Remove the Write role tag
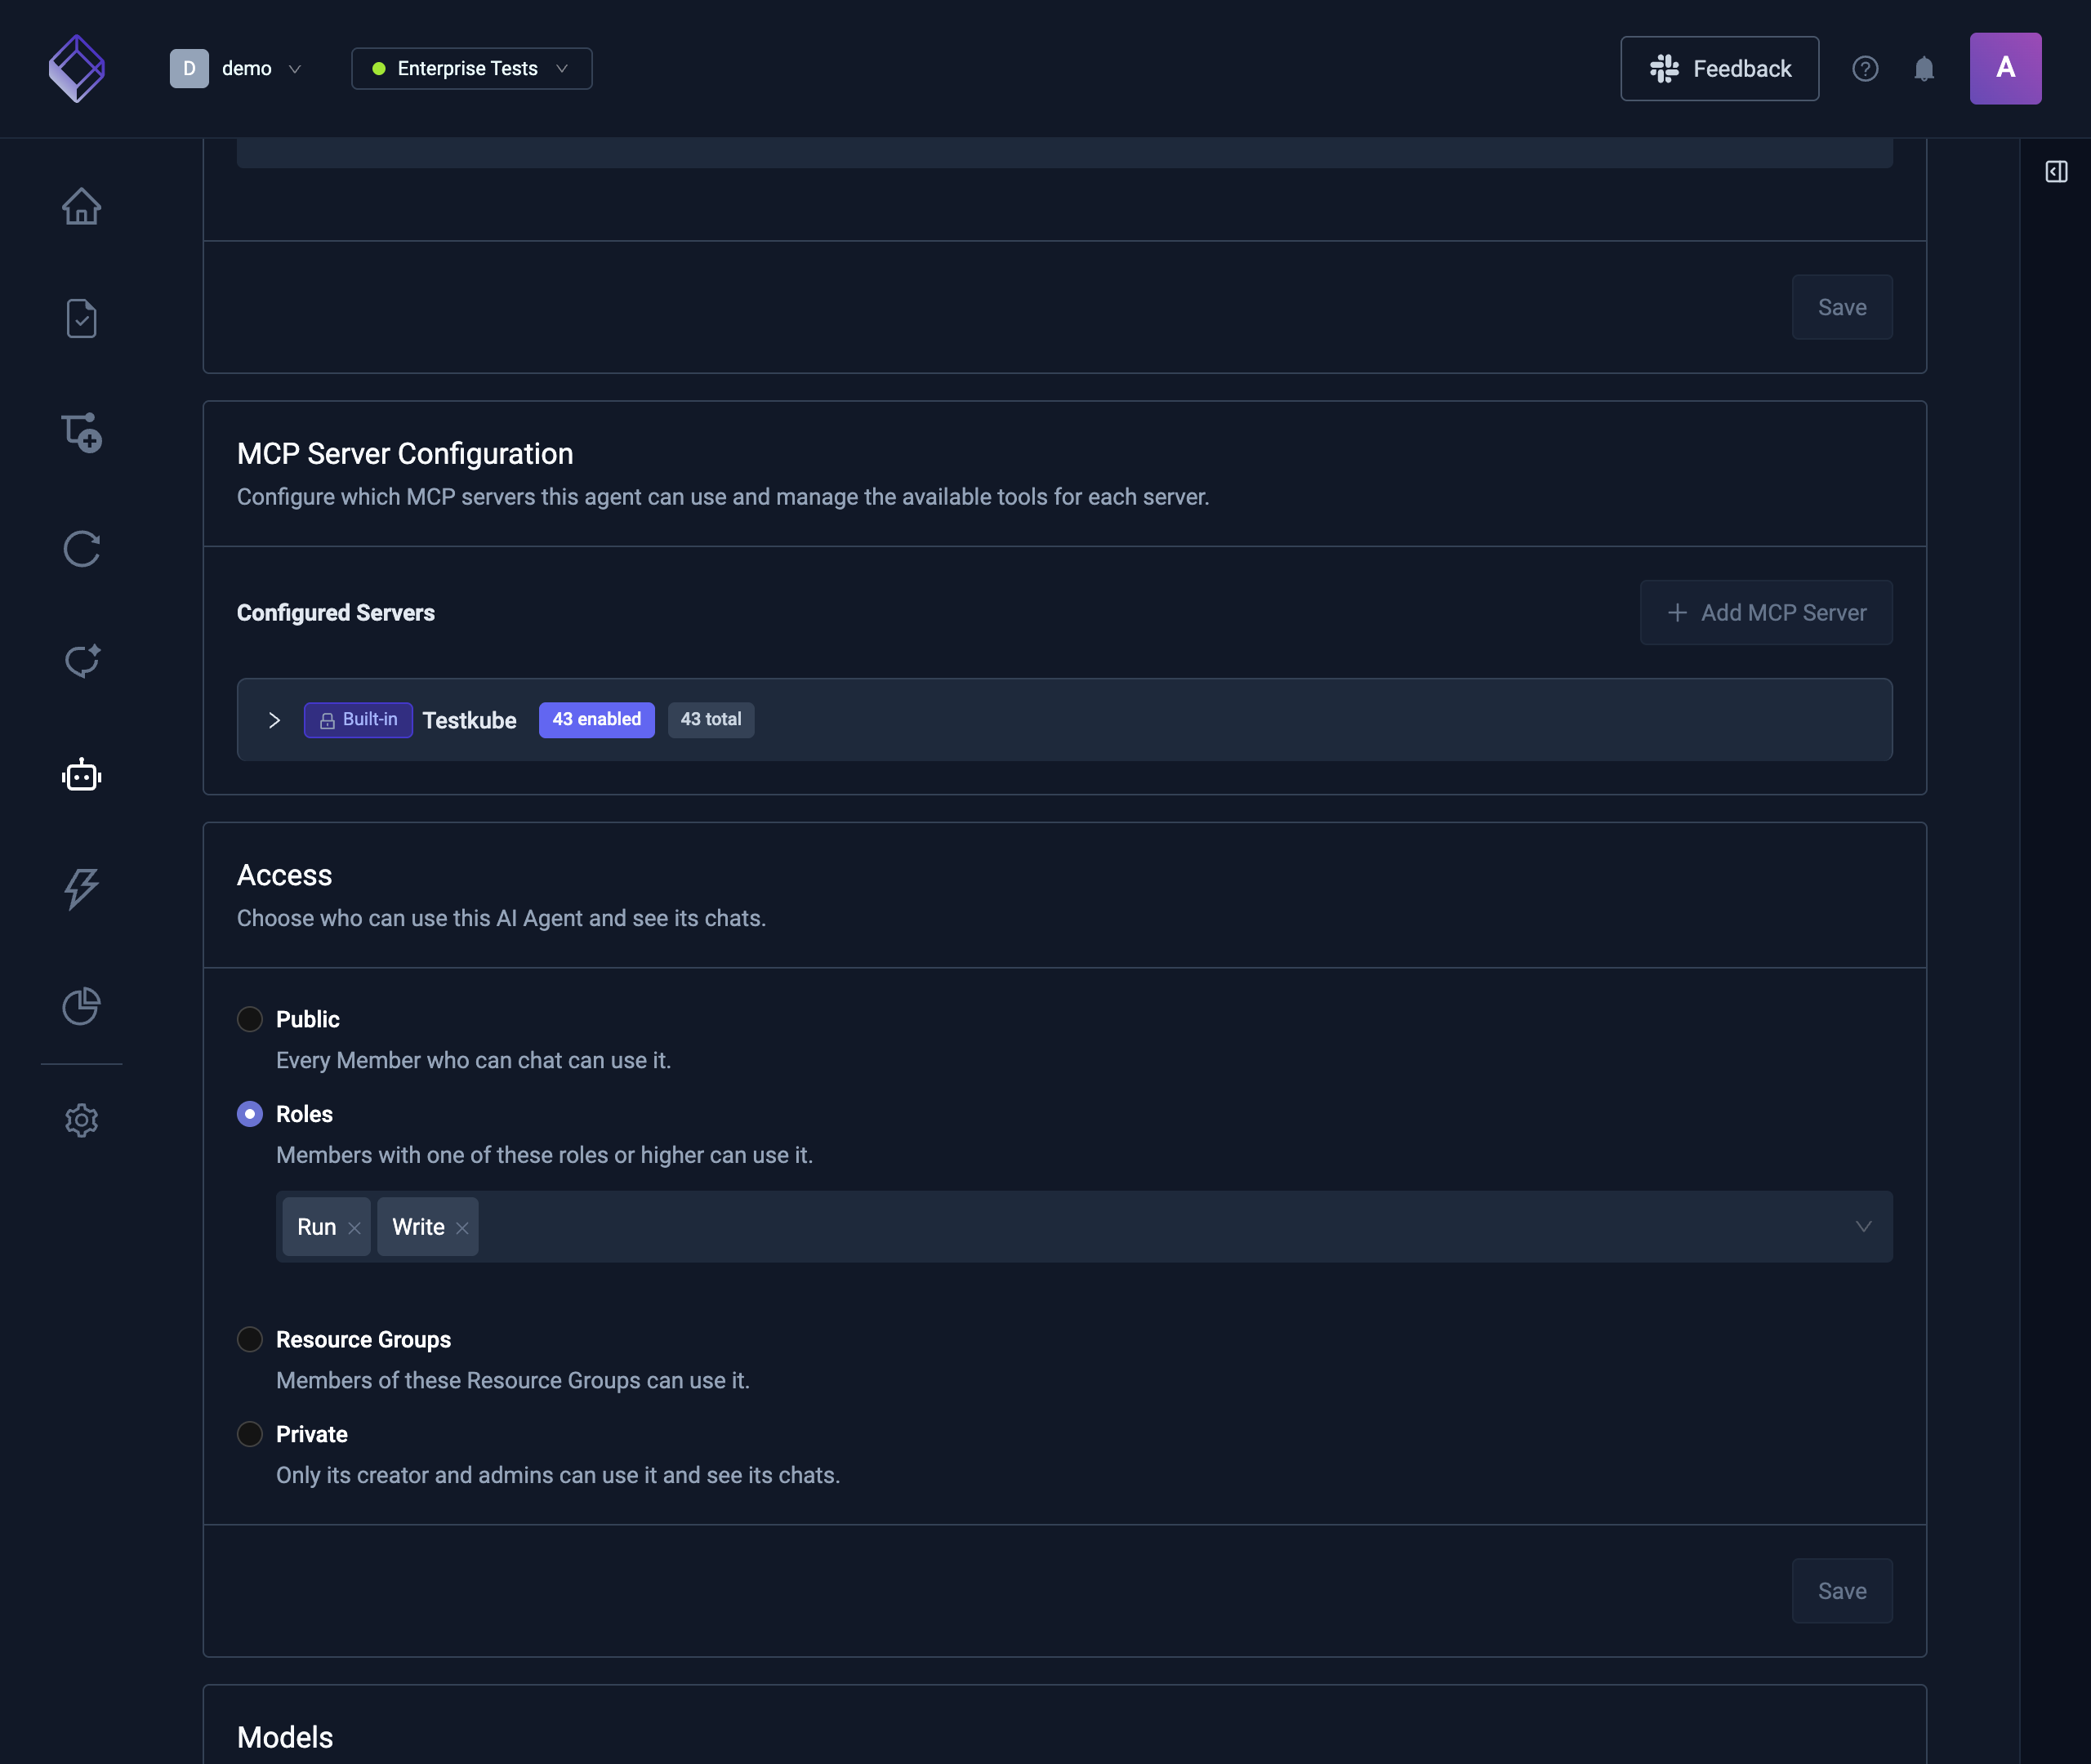Viewport: 2091px width, 1764px height. [x=462, y=1228]
